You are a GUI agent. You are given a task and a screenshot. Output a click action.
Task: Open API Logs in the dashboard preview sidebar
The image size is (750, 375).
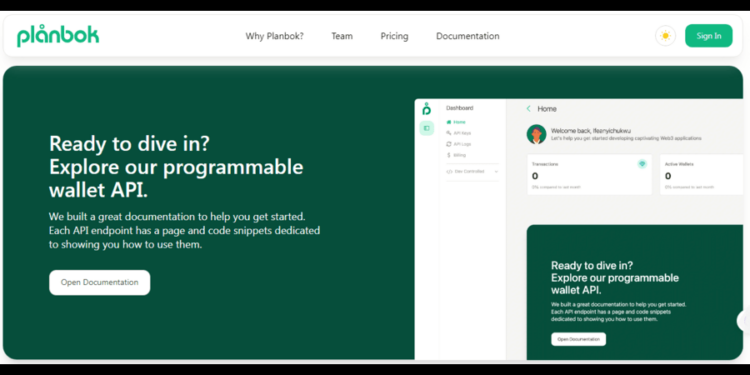coord(459,144)
